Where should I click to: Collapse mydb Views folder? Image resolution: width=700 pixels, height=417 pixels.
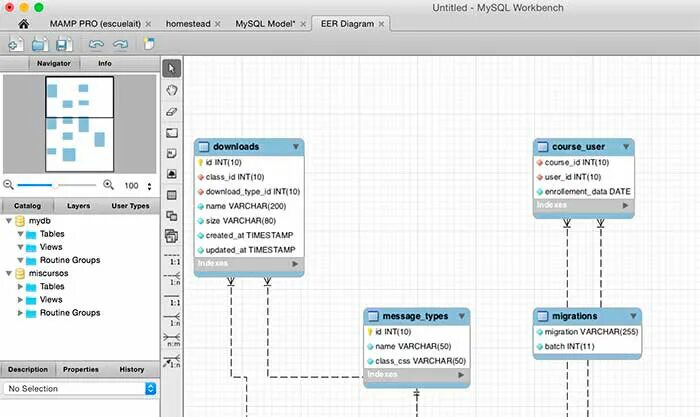click(20, 247)
